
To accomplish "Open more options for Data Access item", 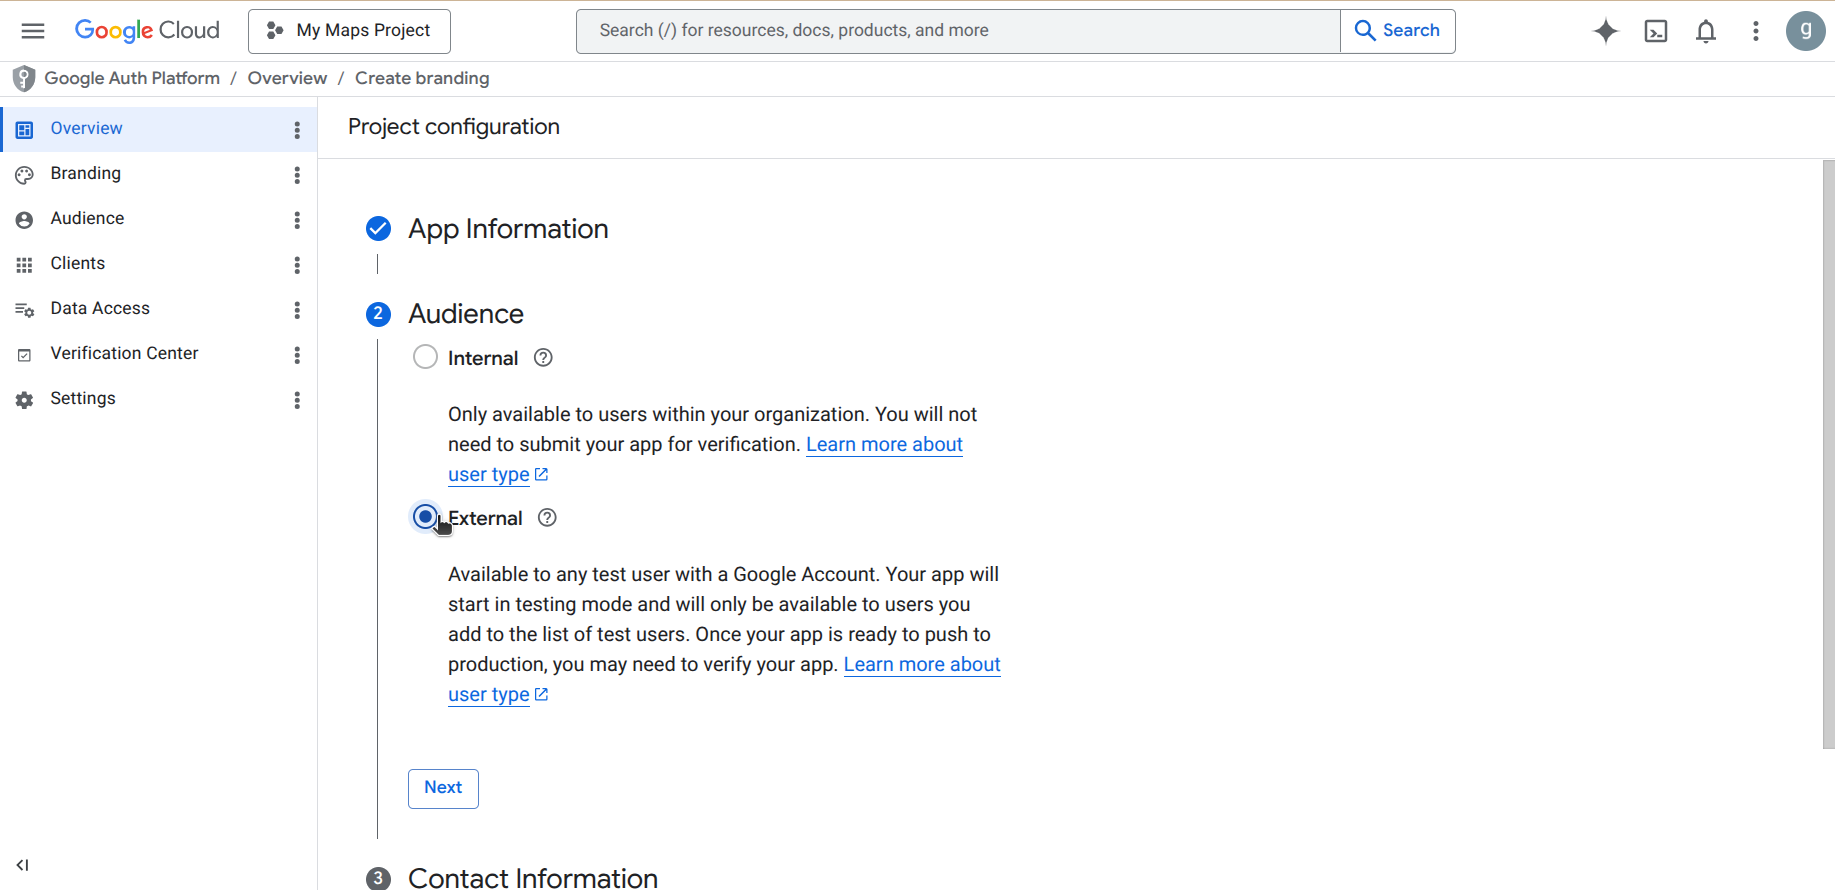I will click(297, 310).
